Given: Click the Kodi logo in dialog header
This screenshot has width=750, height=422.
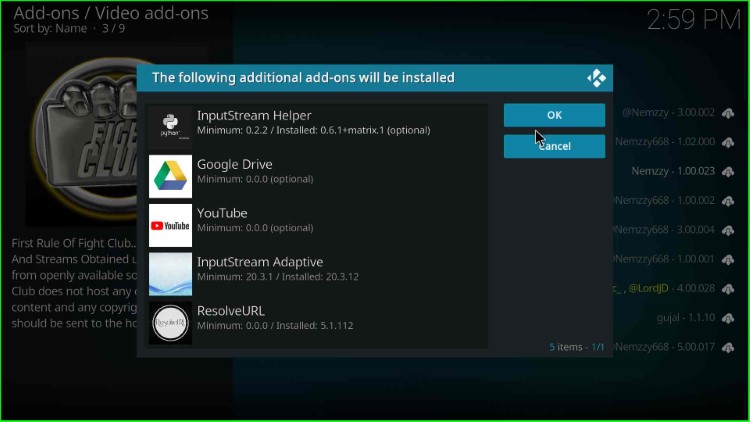Looking at the screenshot, I should point(596,78).
